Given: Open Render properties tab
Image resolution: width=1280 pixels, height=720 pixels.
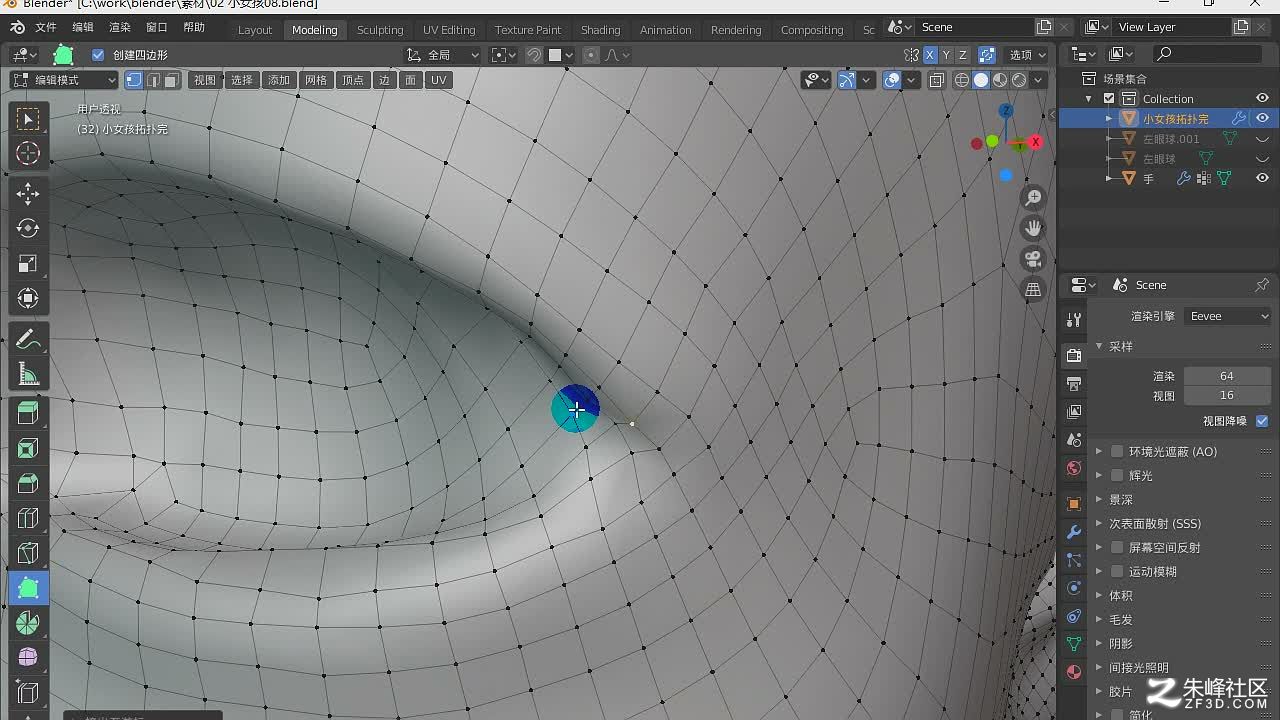Looking at the screenshot, I should 1074,356.
